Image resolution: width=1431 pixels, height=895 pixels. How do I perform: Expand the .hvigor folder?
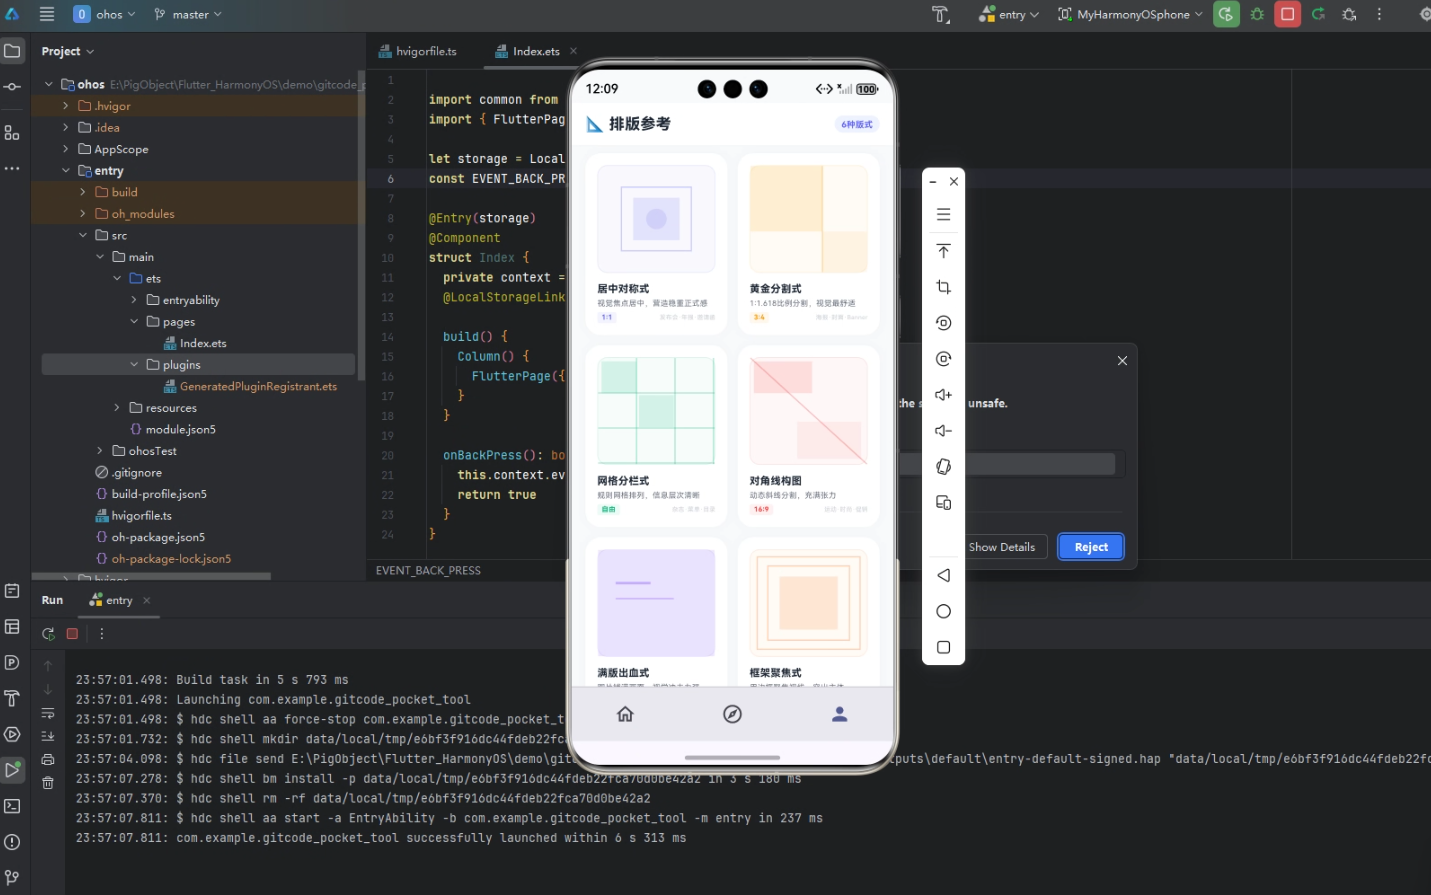pyautogui.click(x=66, y=106)
